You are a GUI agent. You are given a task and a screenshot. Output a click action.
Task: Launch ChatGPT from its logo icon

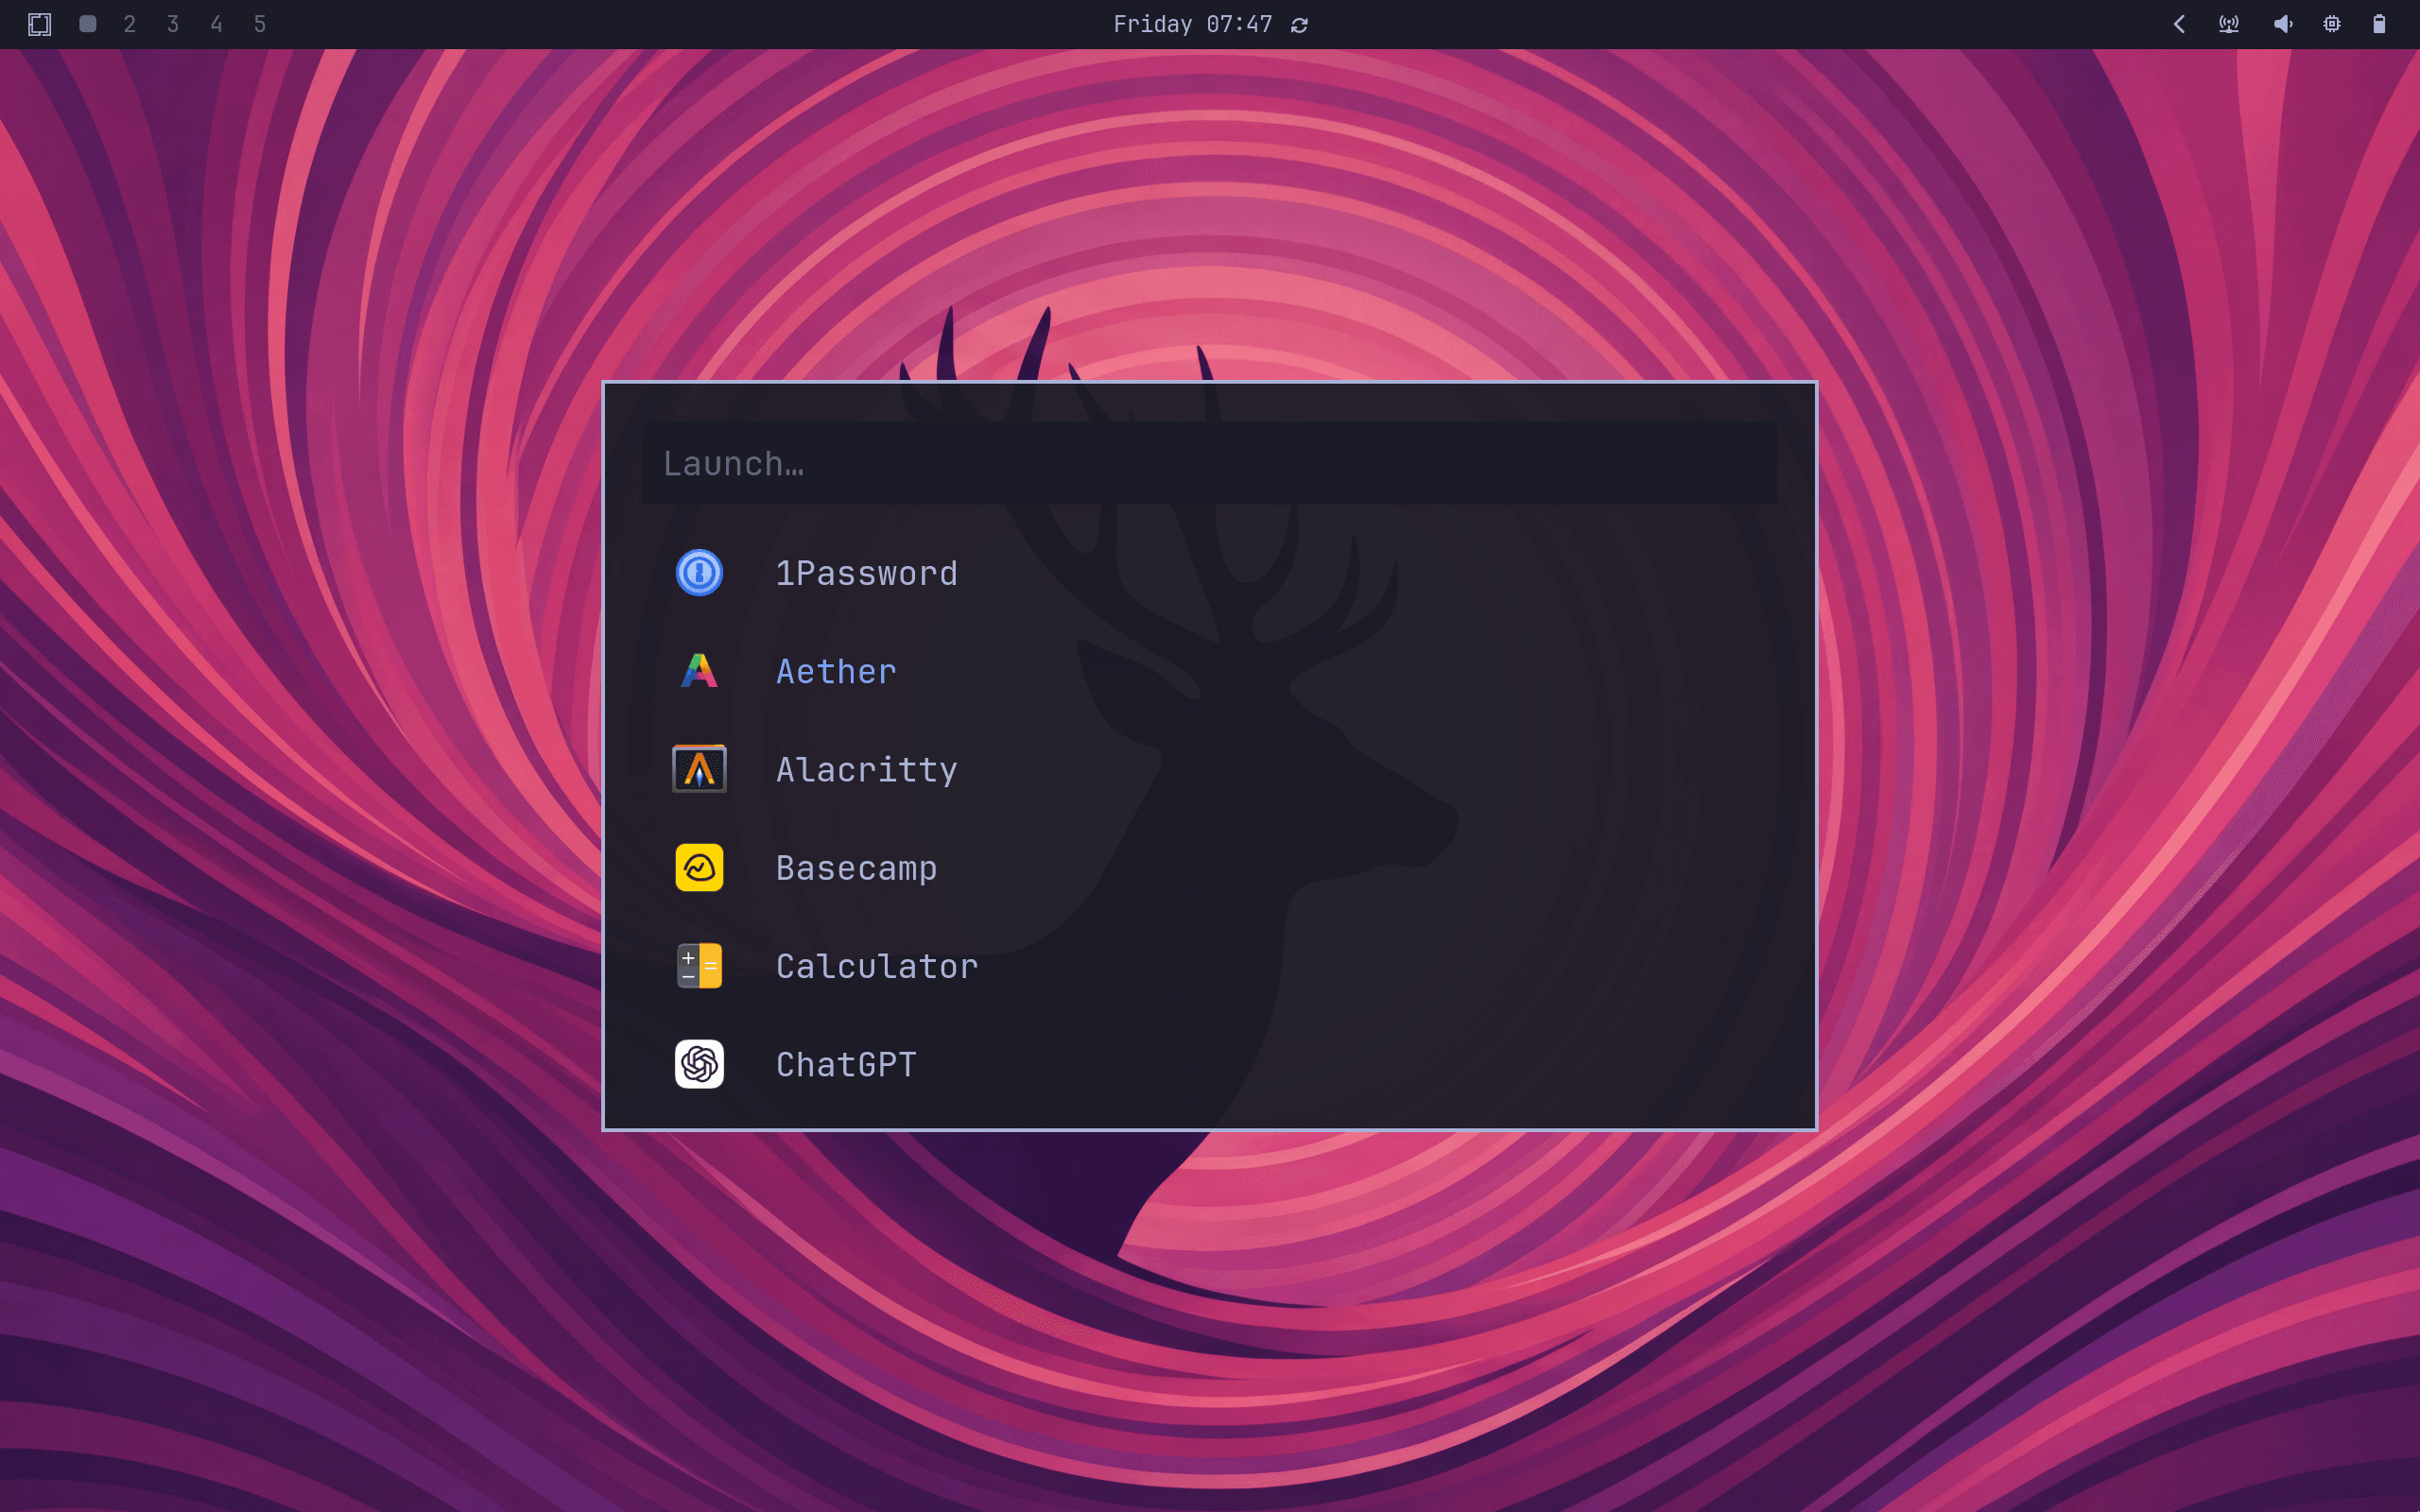click(699, 1064)
